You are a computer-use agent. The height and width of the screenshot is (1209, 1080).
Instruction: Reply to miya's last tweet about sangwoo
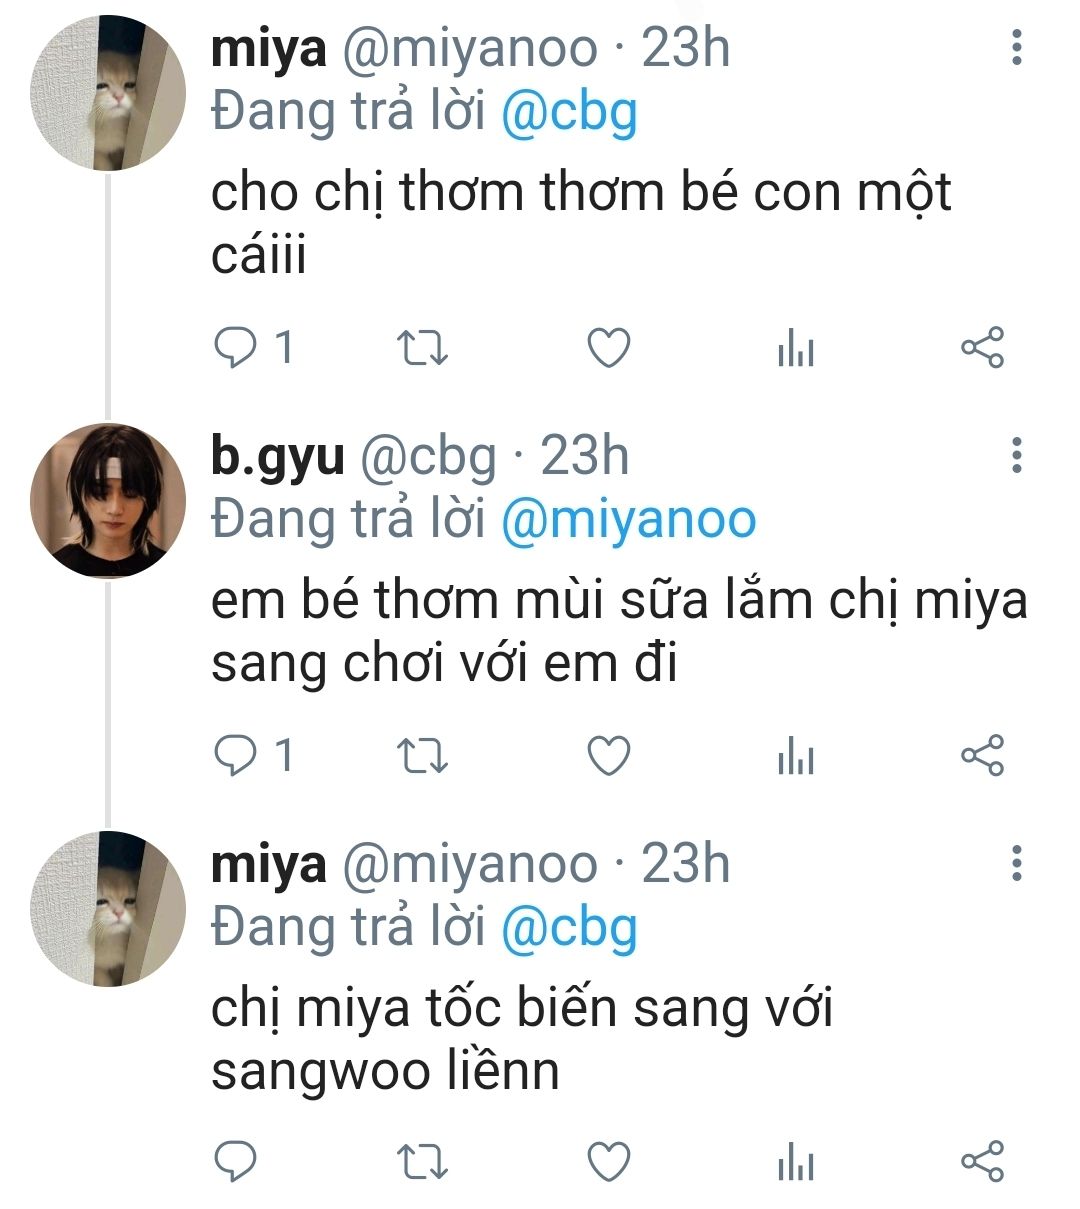coord(237,1162)
